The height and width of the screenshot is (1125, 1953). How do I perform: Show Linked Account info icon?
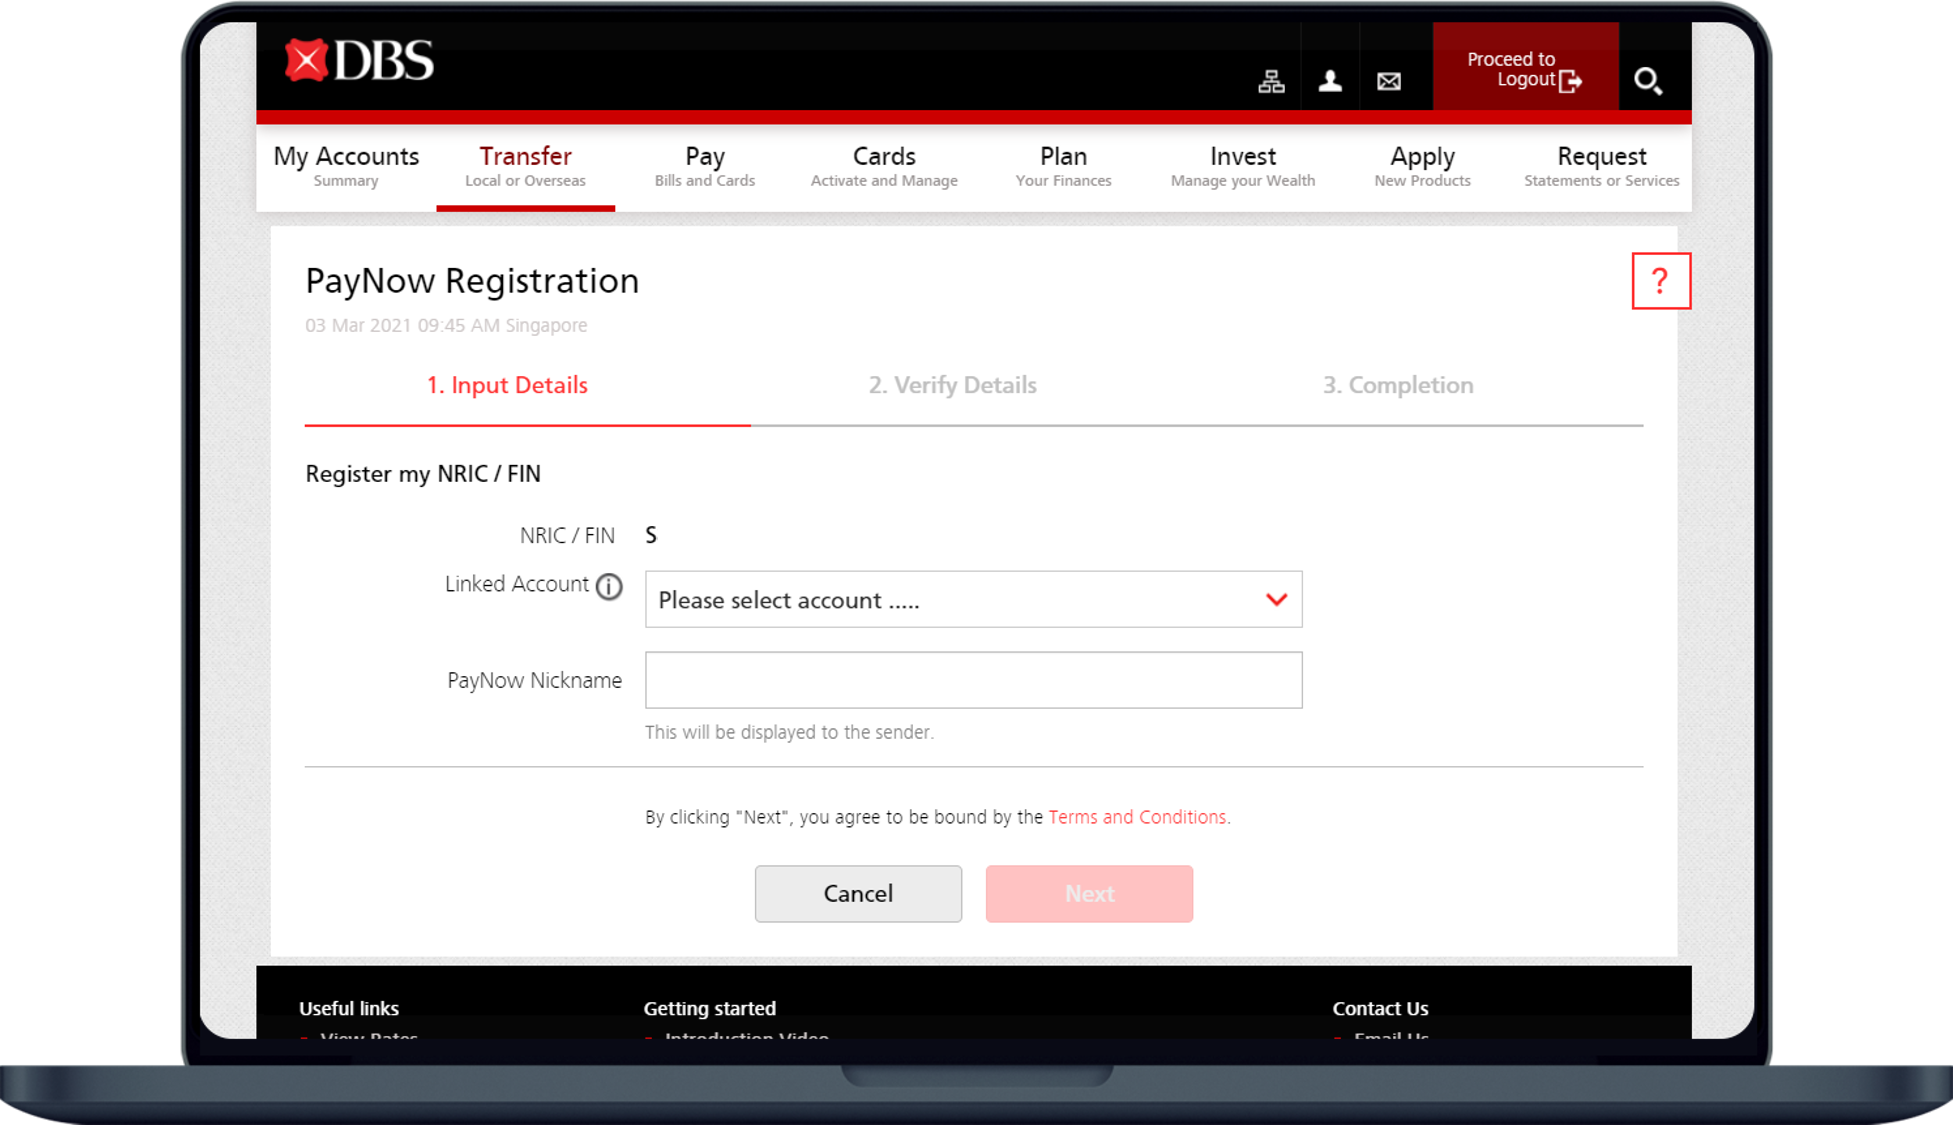coord(609,586)
